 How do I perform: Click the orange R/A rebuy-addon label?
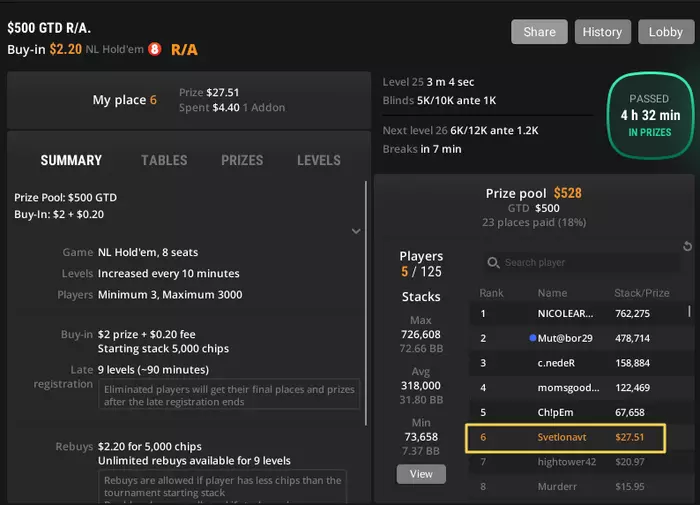pyautogui.click(x=184, y=50)
